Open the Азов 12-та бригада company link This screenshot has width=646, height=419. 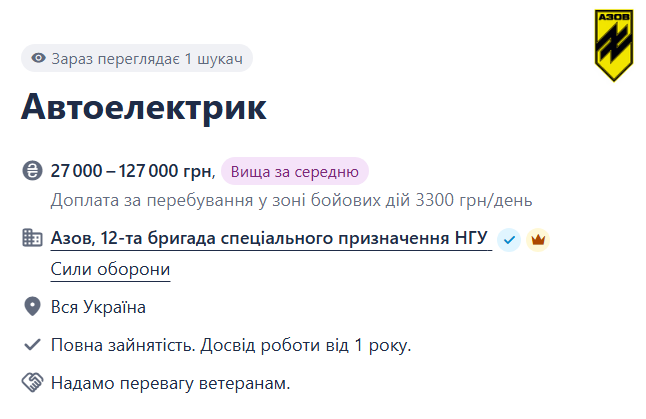(x=269, y=239)
